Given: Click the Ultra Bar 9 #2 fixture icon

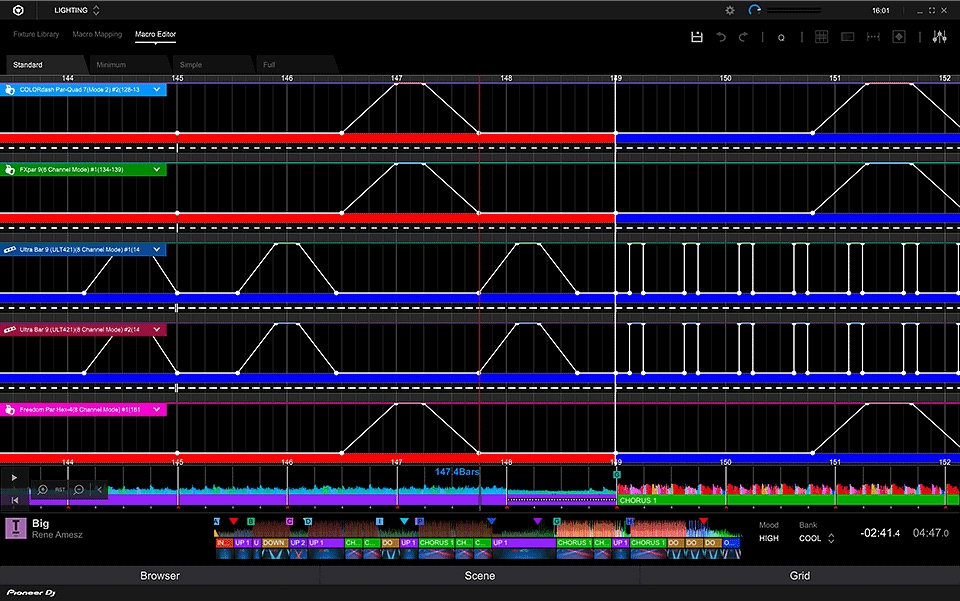Looking at the screenshot, I should click(9, 330).
